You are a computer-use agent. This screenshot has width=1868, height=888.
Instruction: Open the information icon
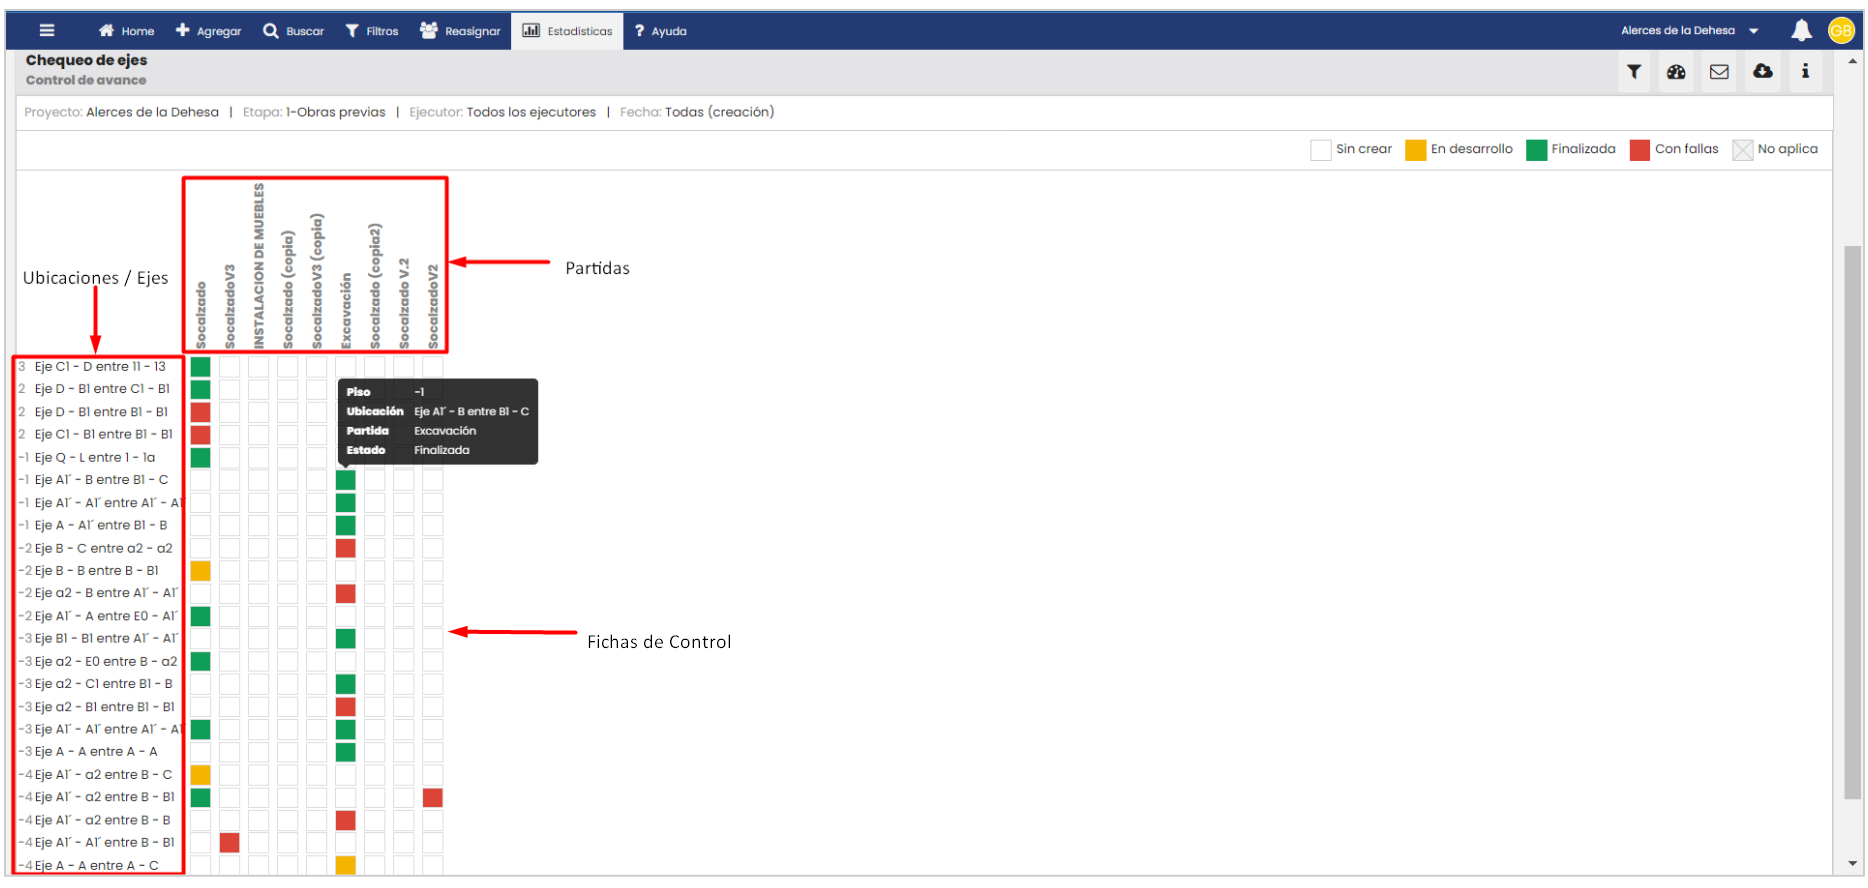coord(1805,71)
